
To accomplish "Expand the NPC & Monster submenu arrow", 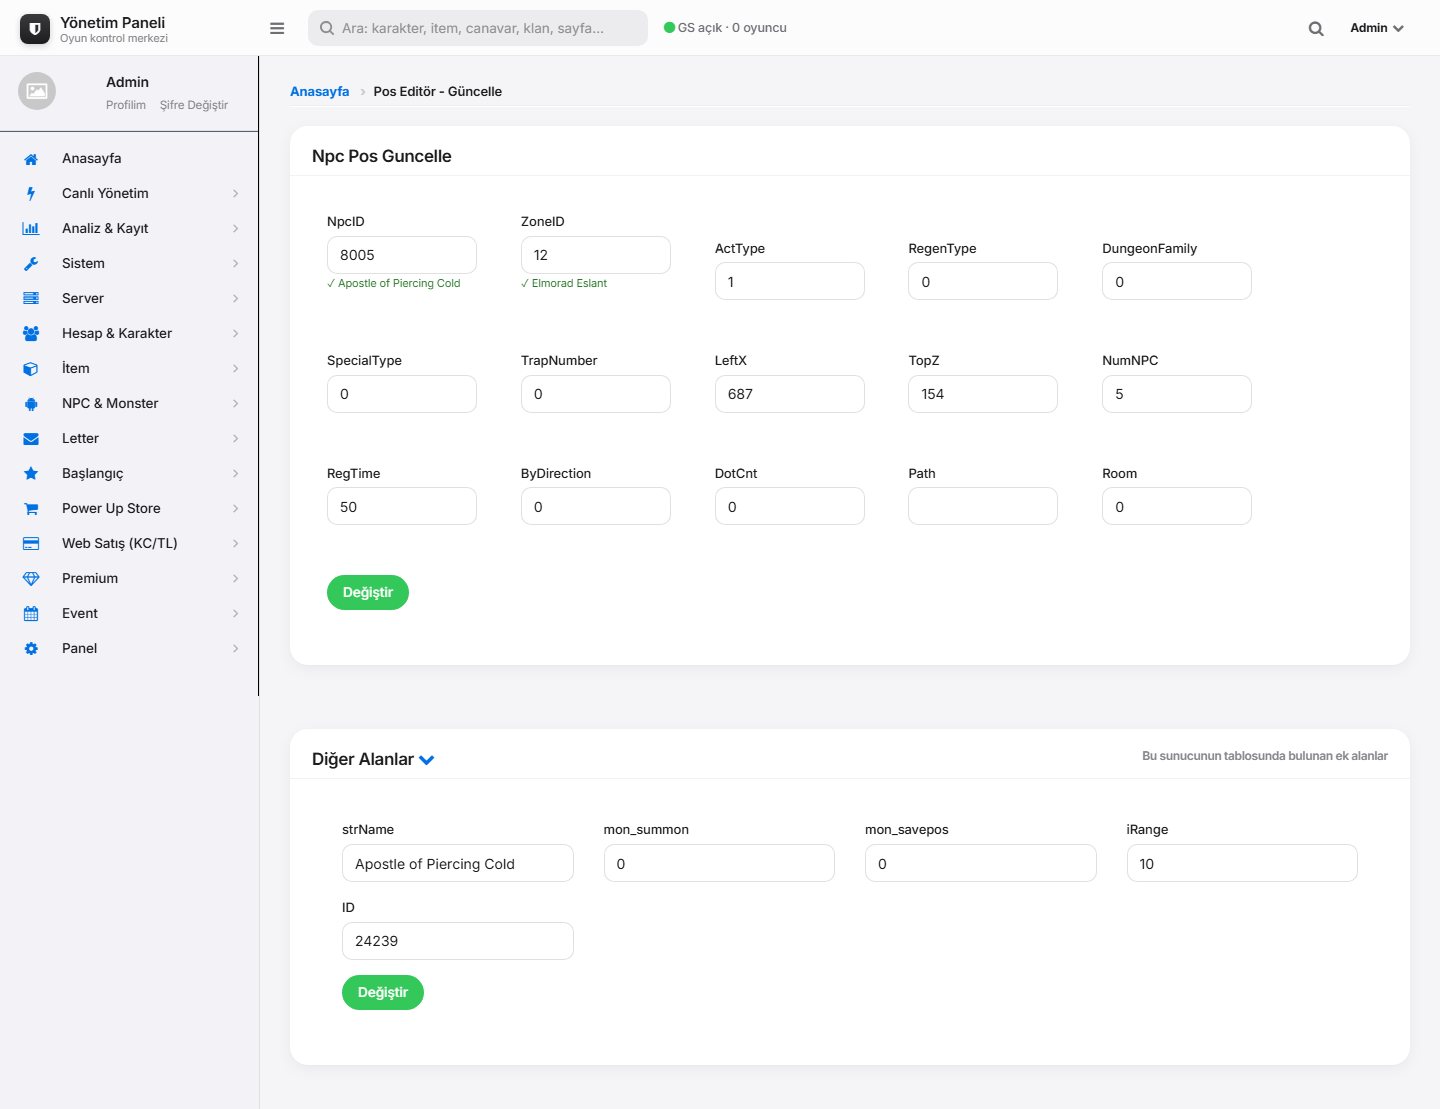I will pos(236,404).
